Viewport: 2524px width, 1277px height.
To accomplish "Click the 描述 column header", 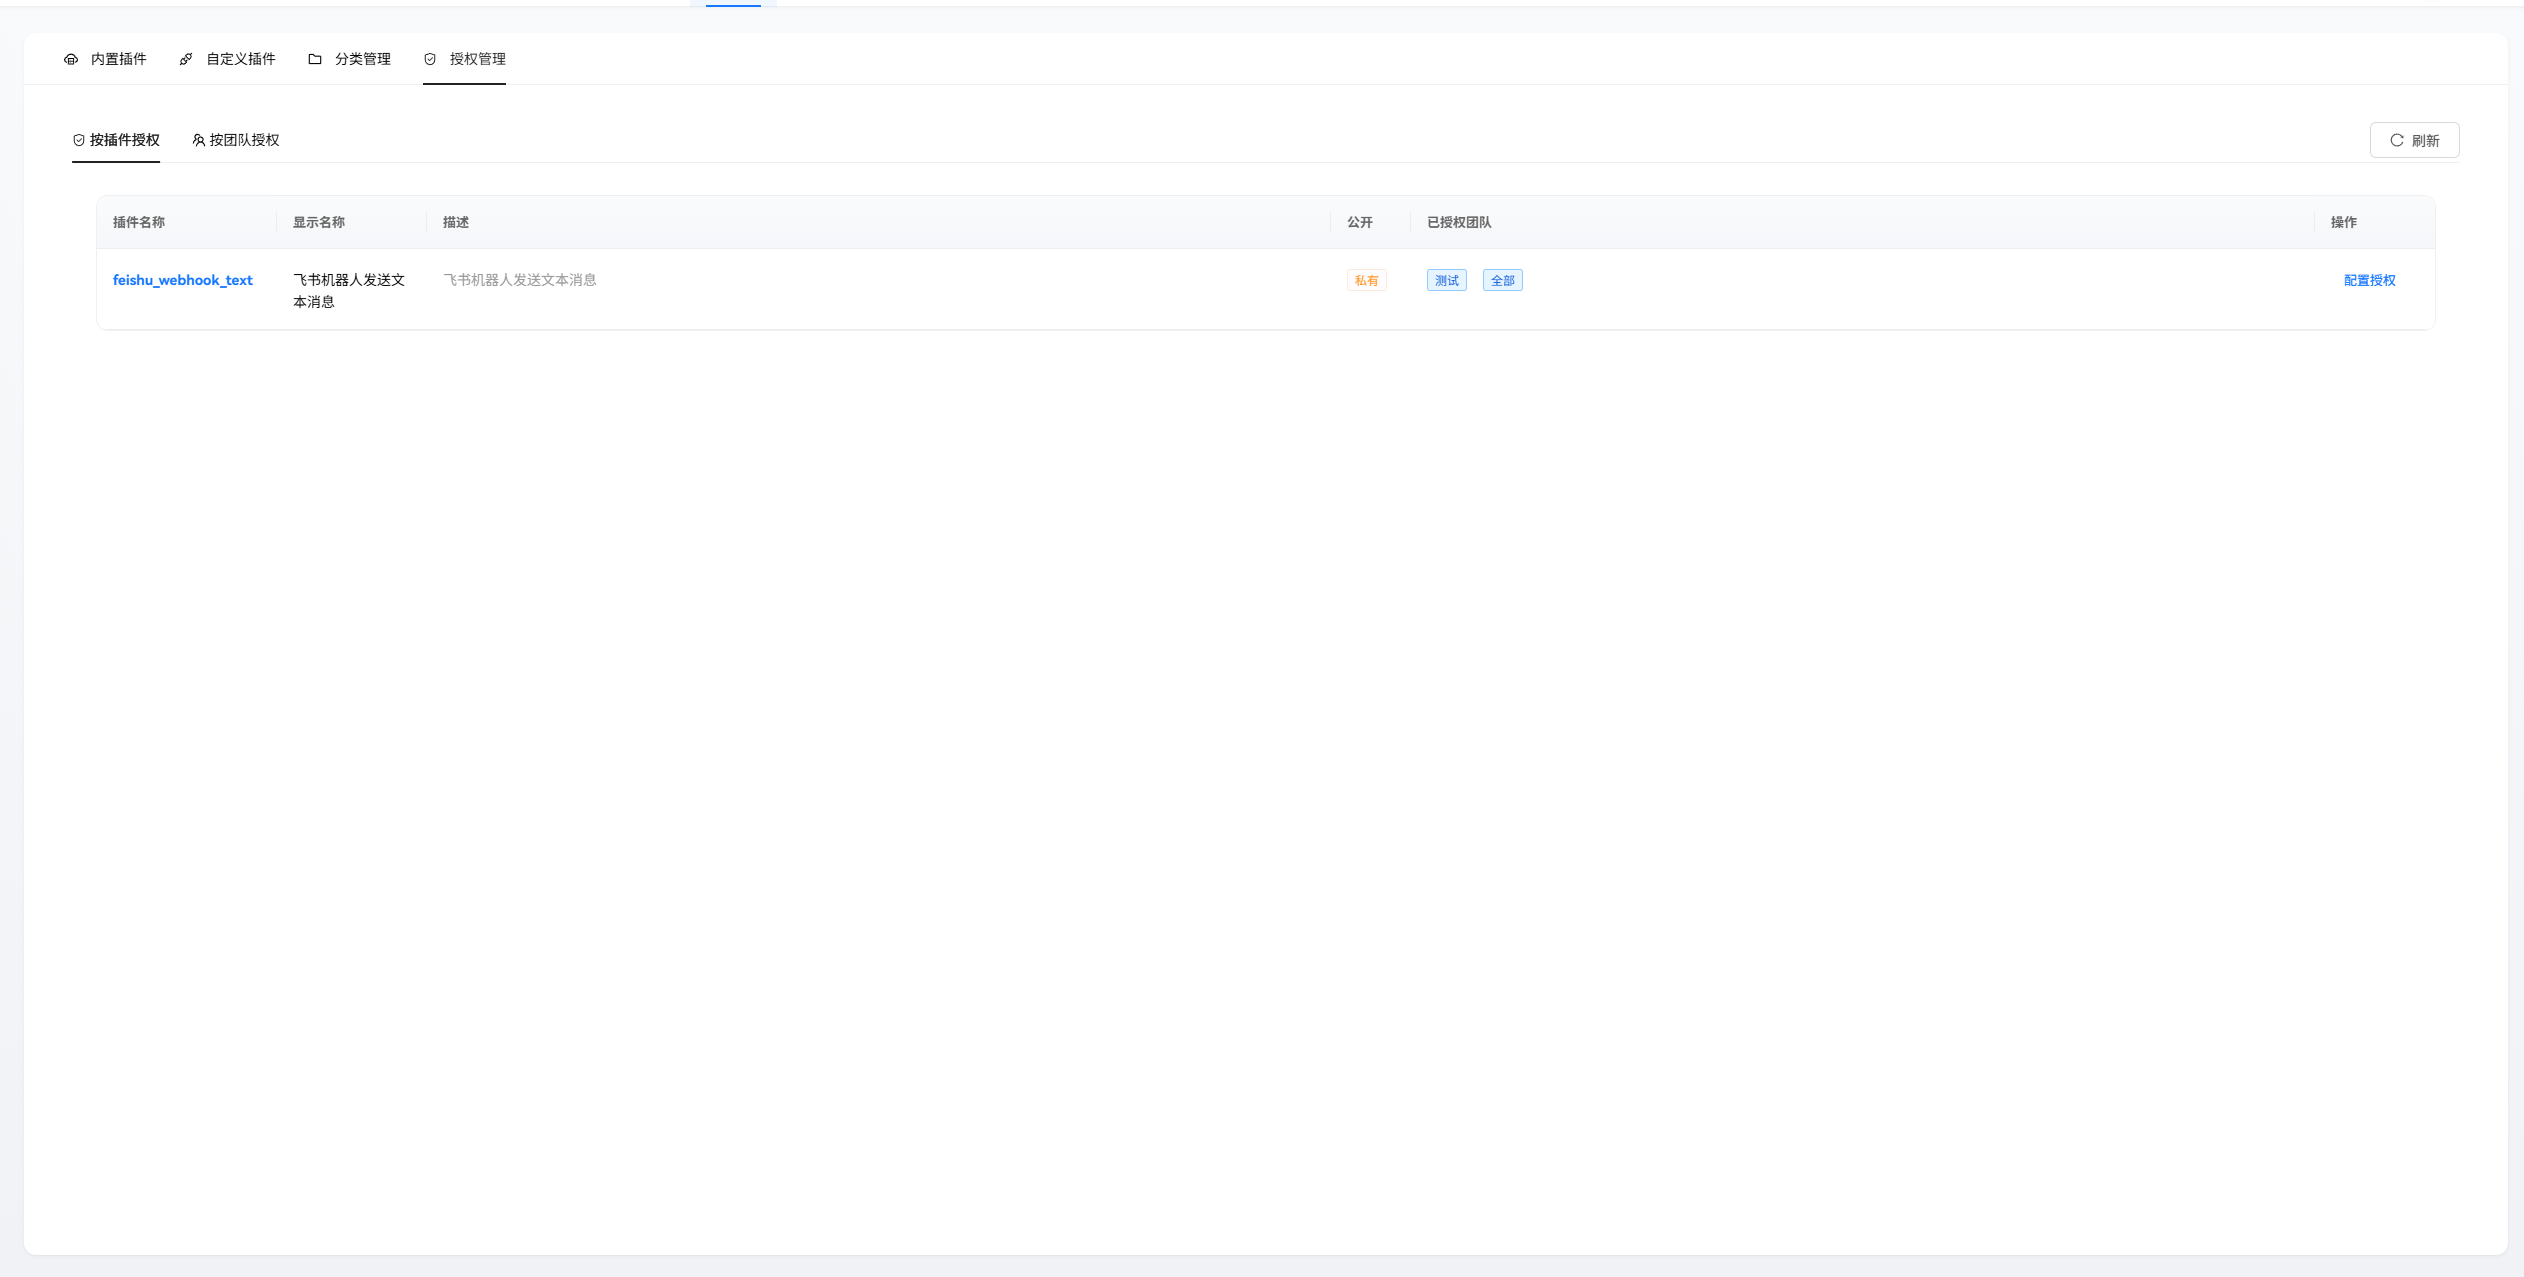I will point(456,222).
